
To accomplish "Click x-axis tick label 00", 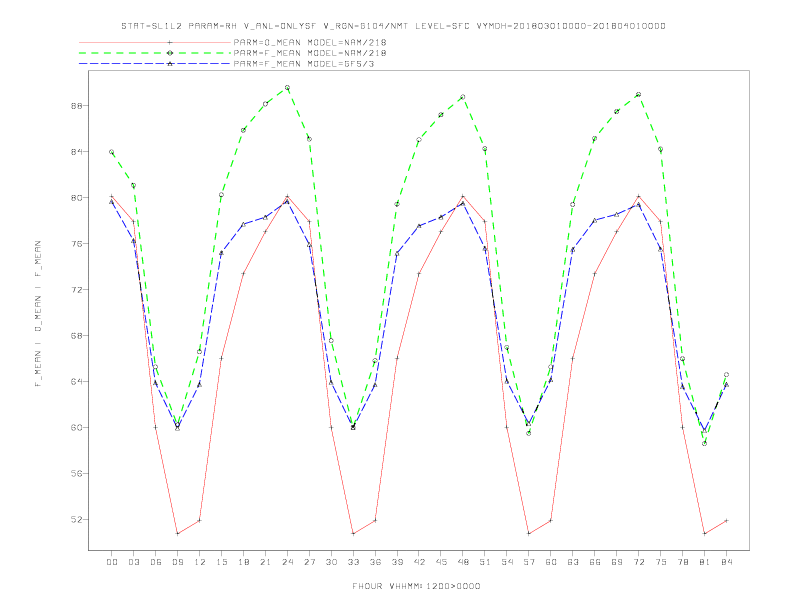I will click(112, 562).
